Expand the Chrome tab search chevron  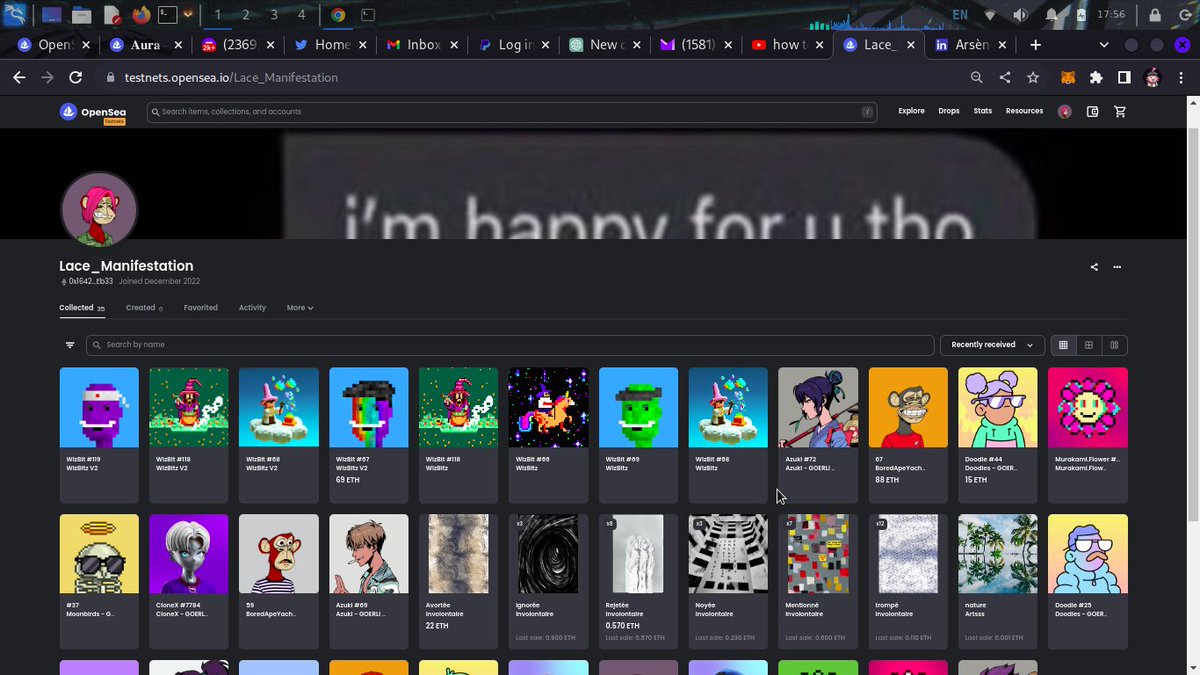[1104, 45]
